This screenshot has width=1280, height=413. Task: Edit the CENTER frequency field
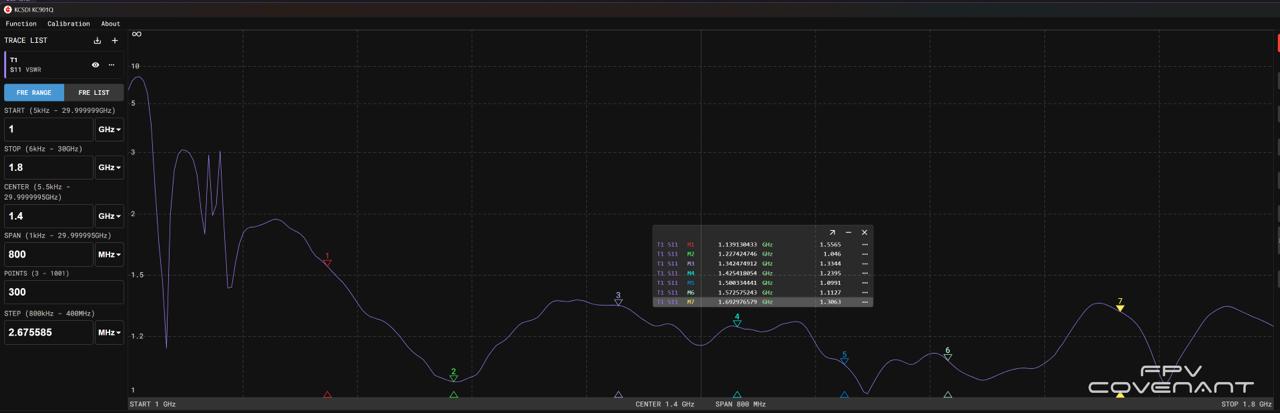pyautogui.click(x=48, y=216)
